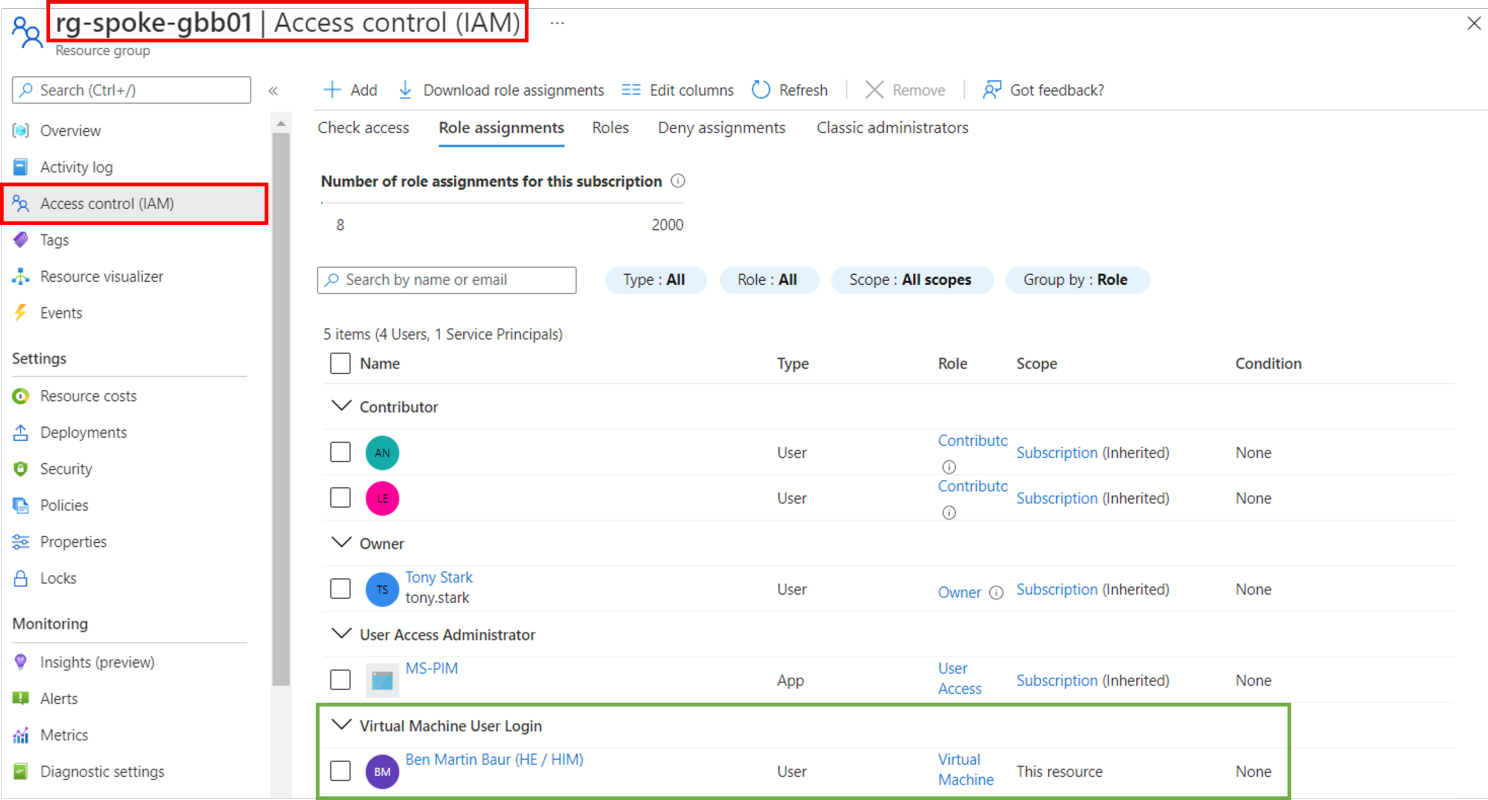Switch to the Check access tab
This screenshot has height=800, width=1488.
click(363, 128)
